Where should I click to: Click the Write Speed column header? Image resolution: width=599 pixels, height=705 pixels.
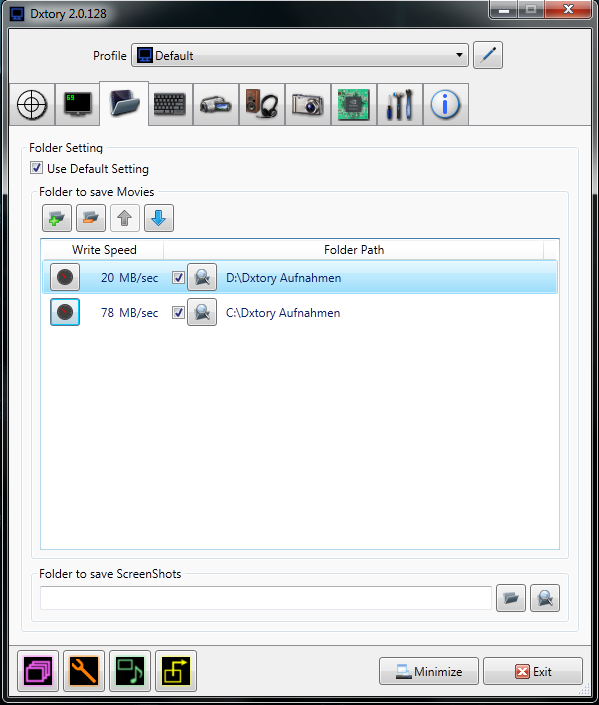103,250
